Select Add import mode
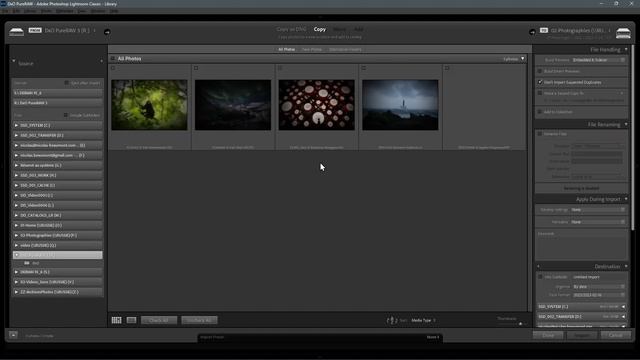Viewport: 640px width, 360px height. click(358, 29)
